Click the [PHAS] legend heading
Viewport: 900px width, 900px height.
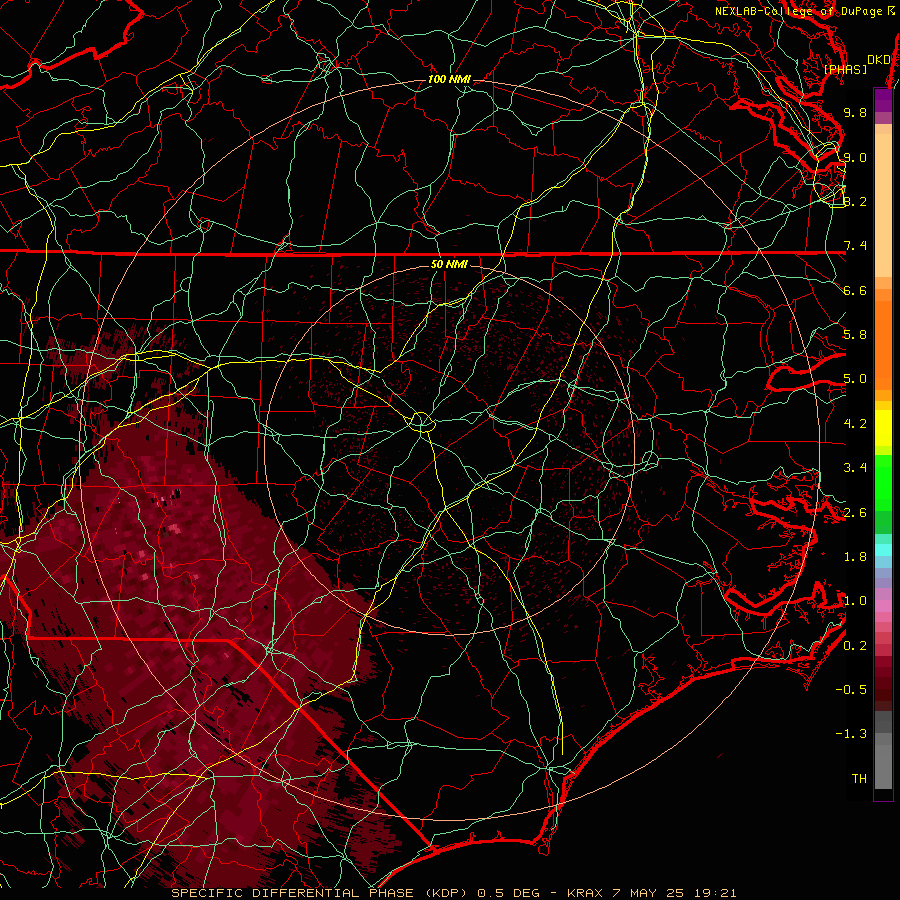[x=845, y=70]
